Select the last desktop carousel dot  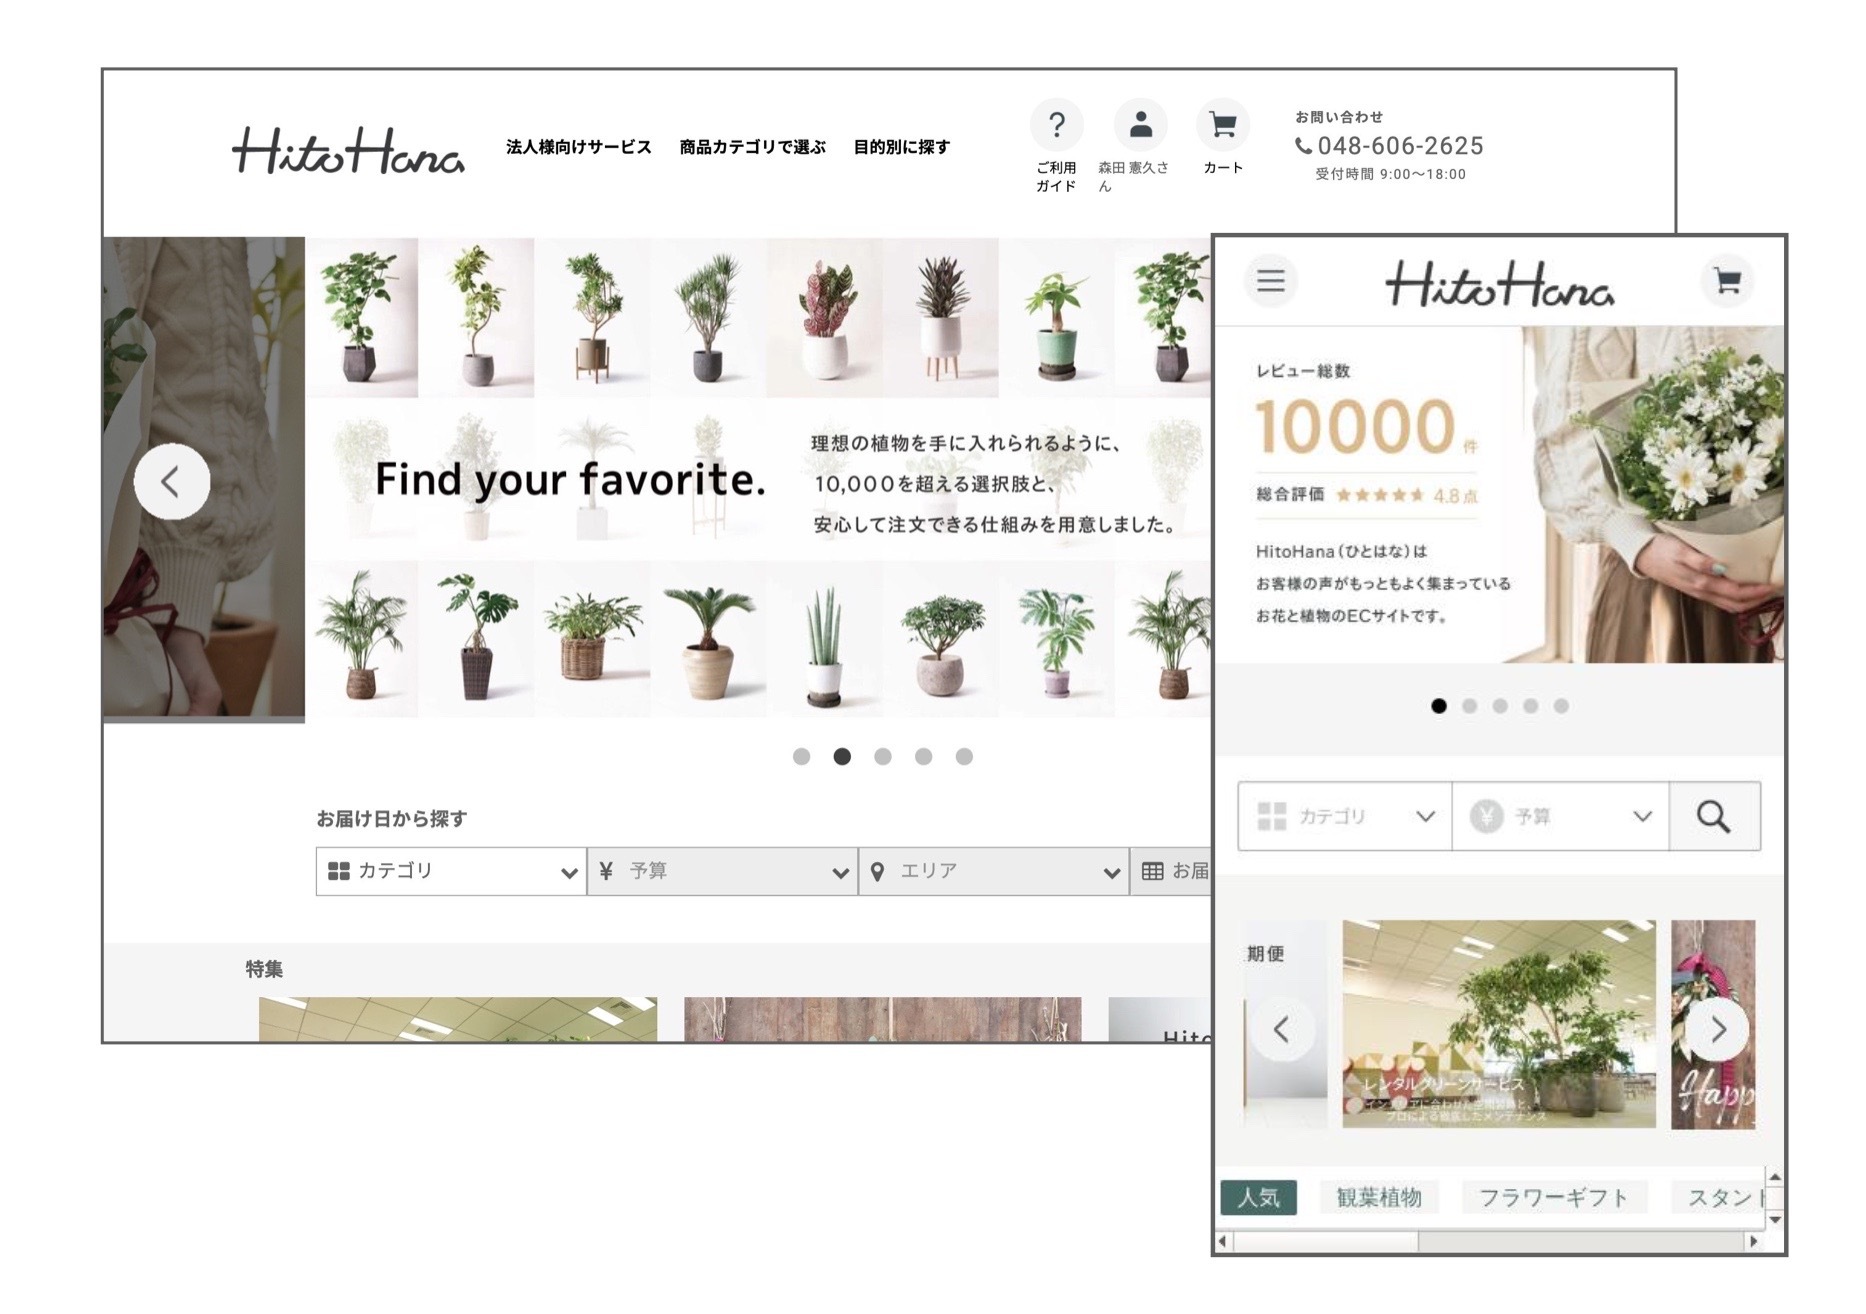tap(964, 756)
